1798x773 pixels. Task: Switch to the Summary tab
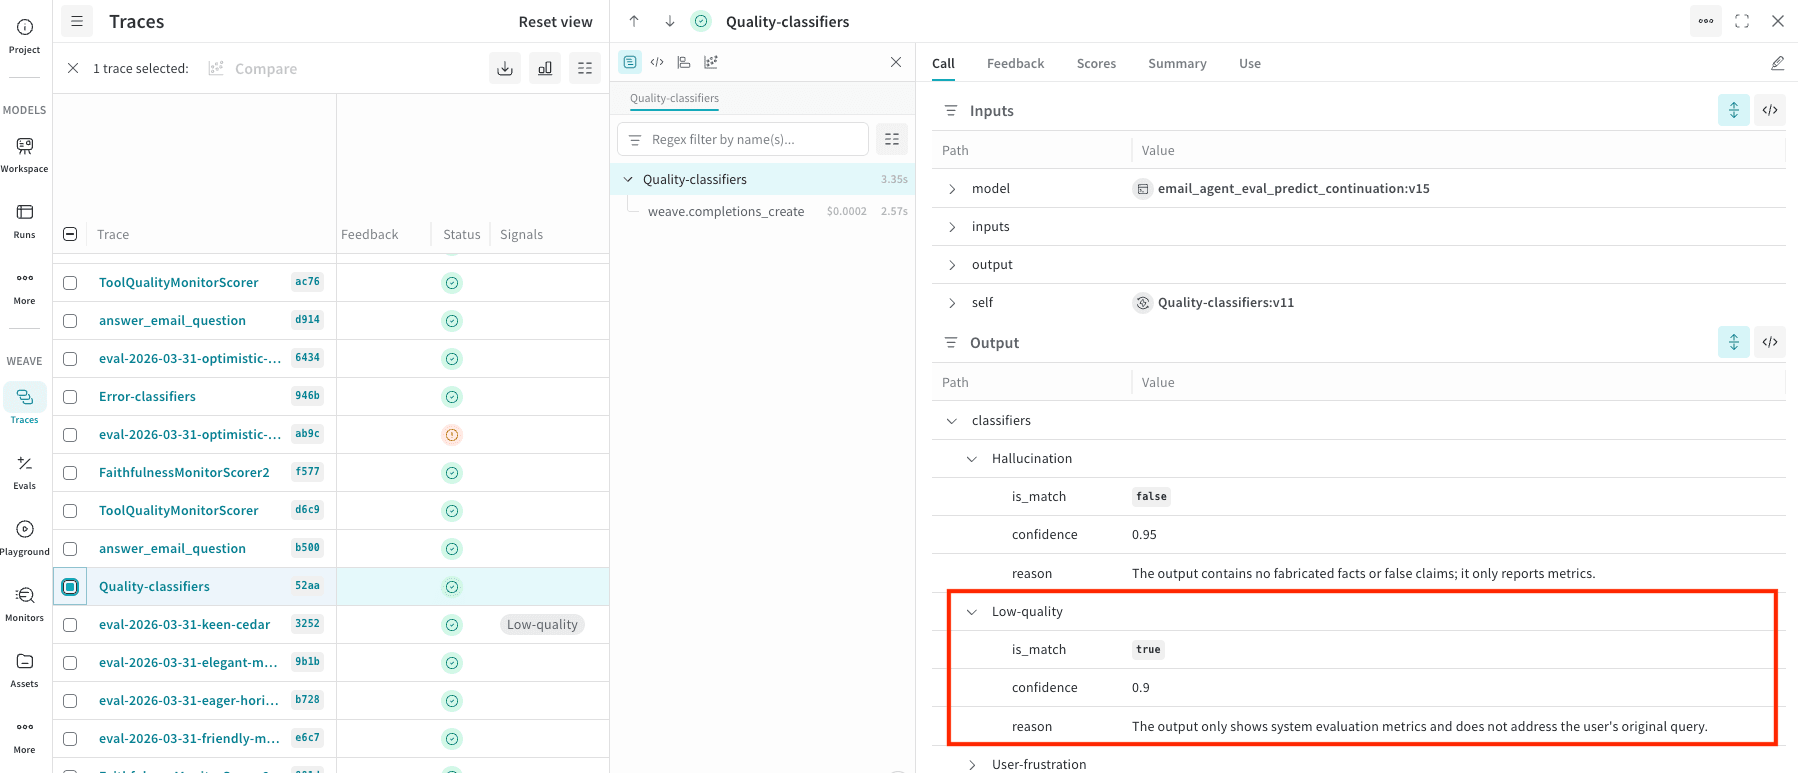click(x=1177, y=63)
